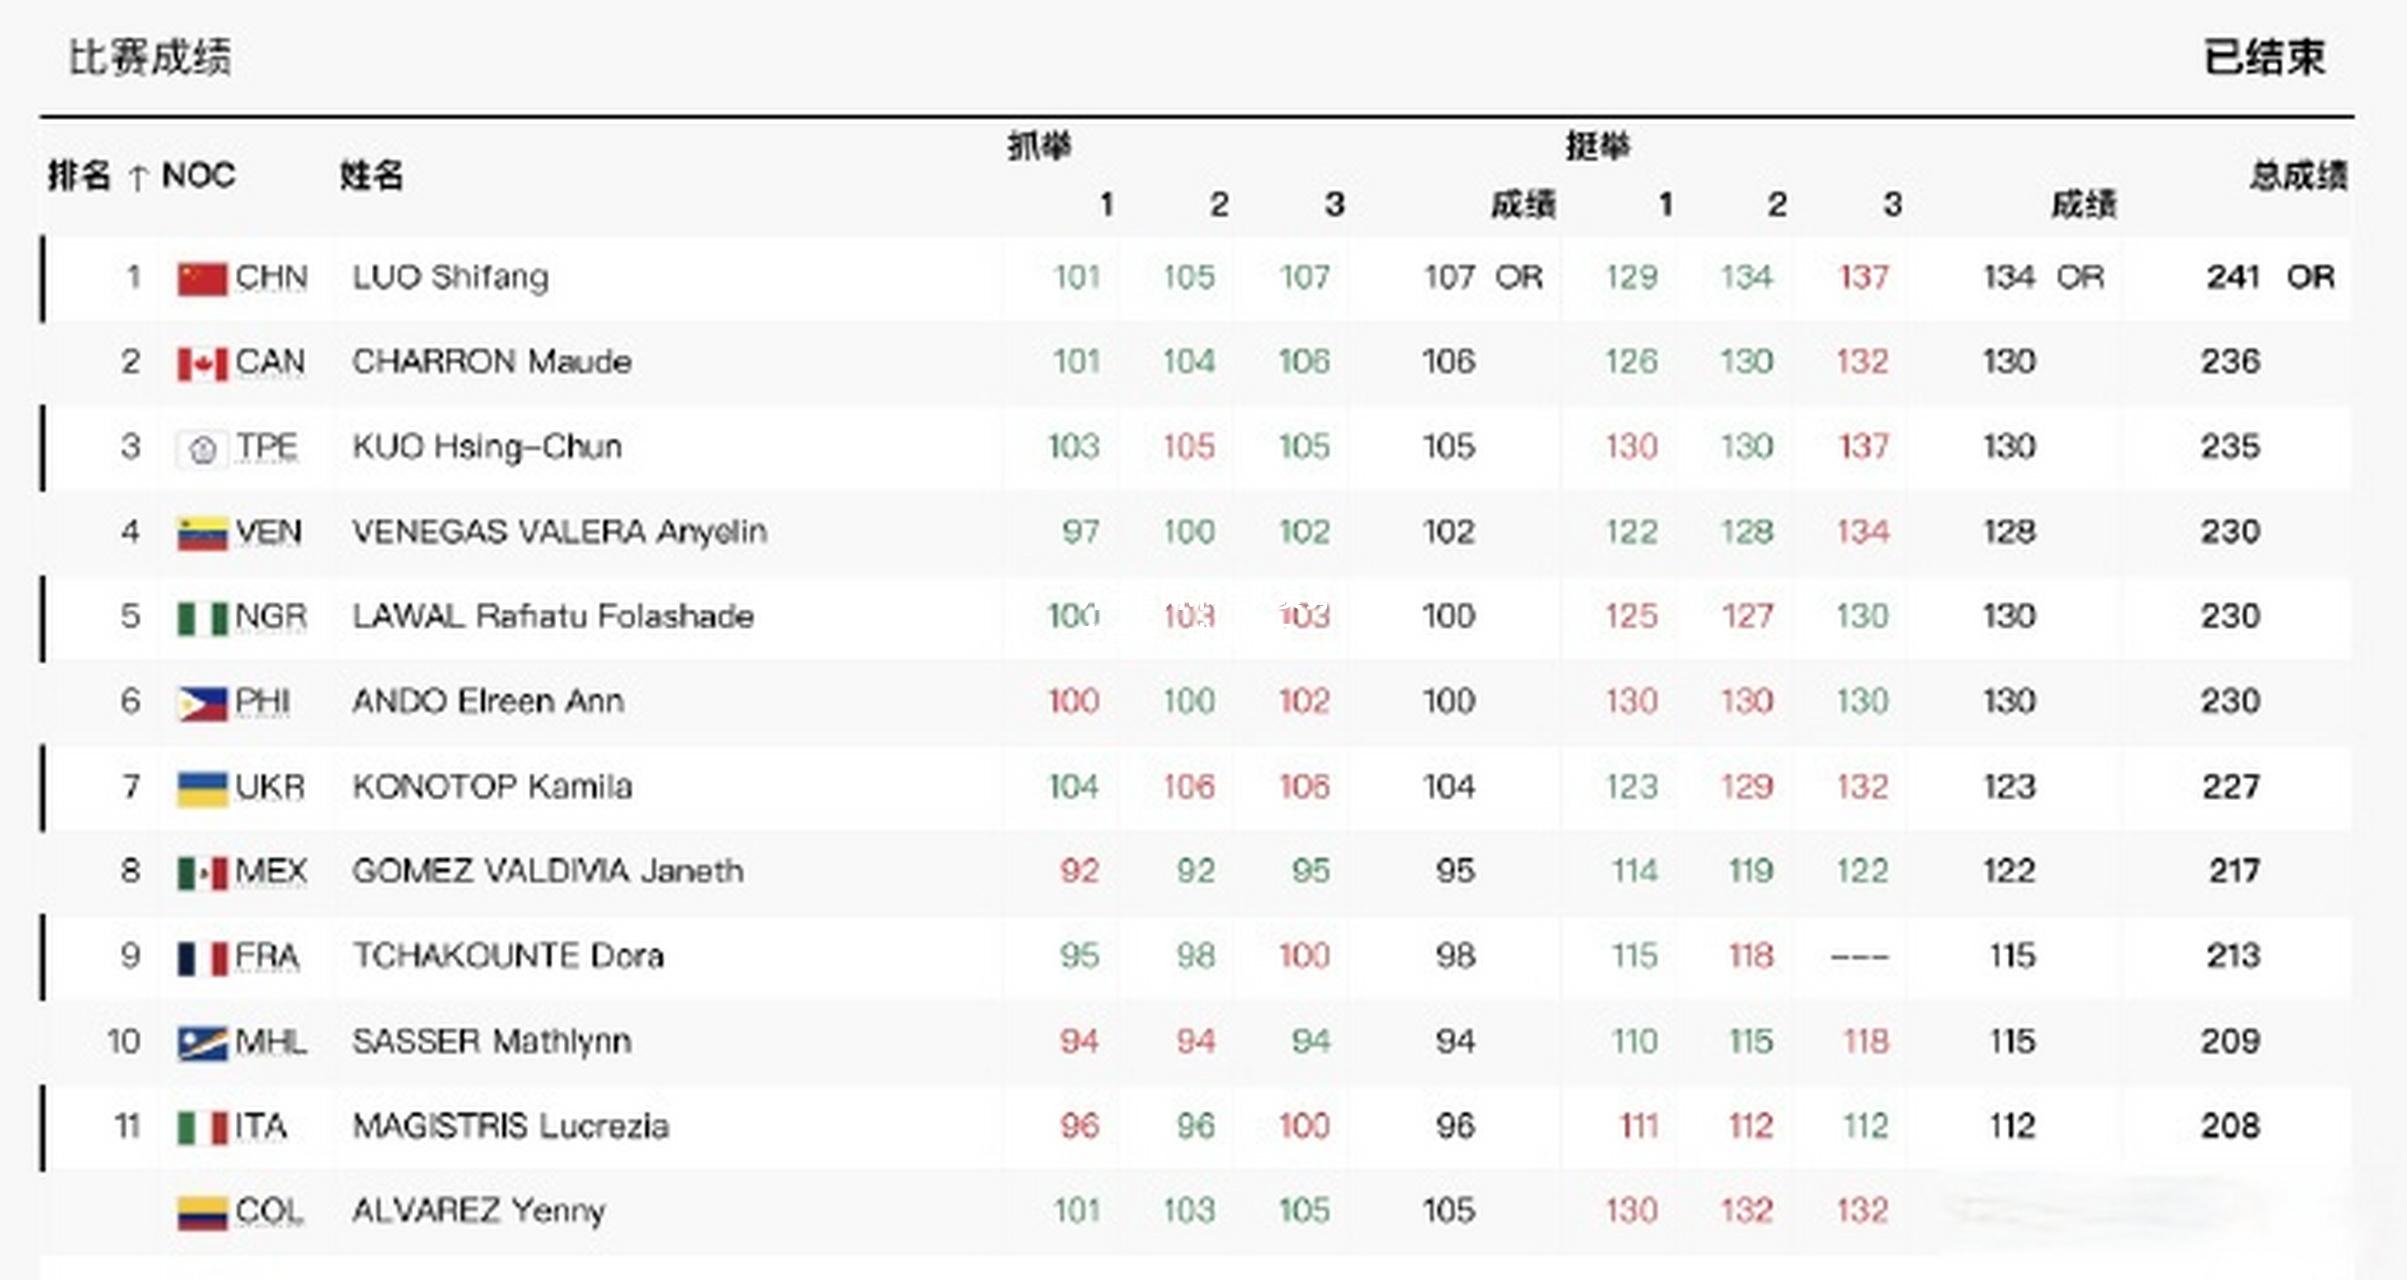Click the Ukraine flag icon
2407x1280 pixels.
(x=202, y=788)
